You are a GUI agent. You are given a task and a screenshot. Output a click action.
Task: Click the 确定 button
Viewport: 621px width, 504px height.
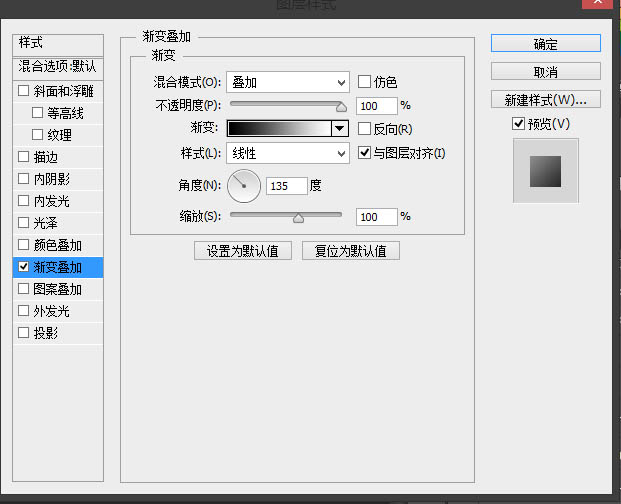click(x=546, y=43)
